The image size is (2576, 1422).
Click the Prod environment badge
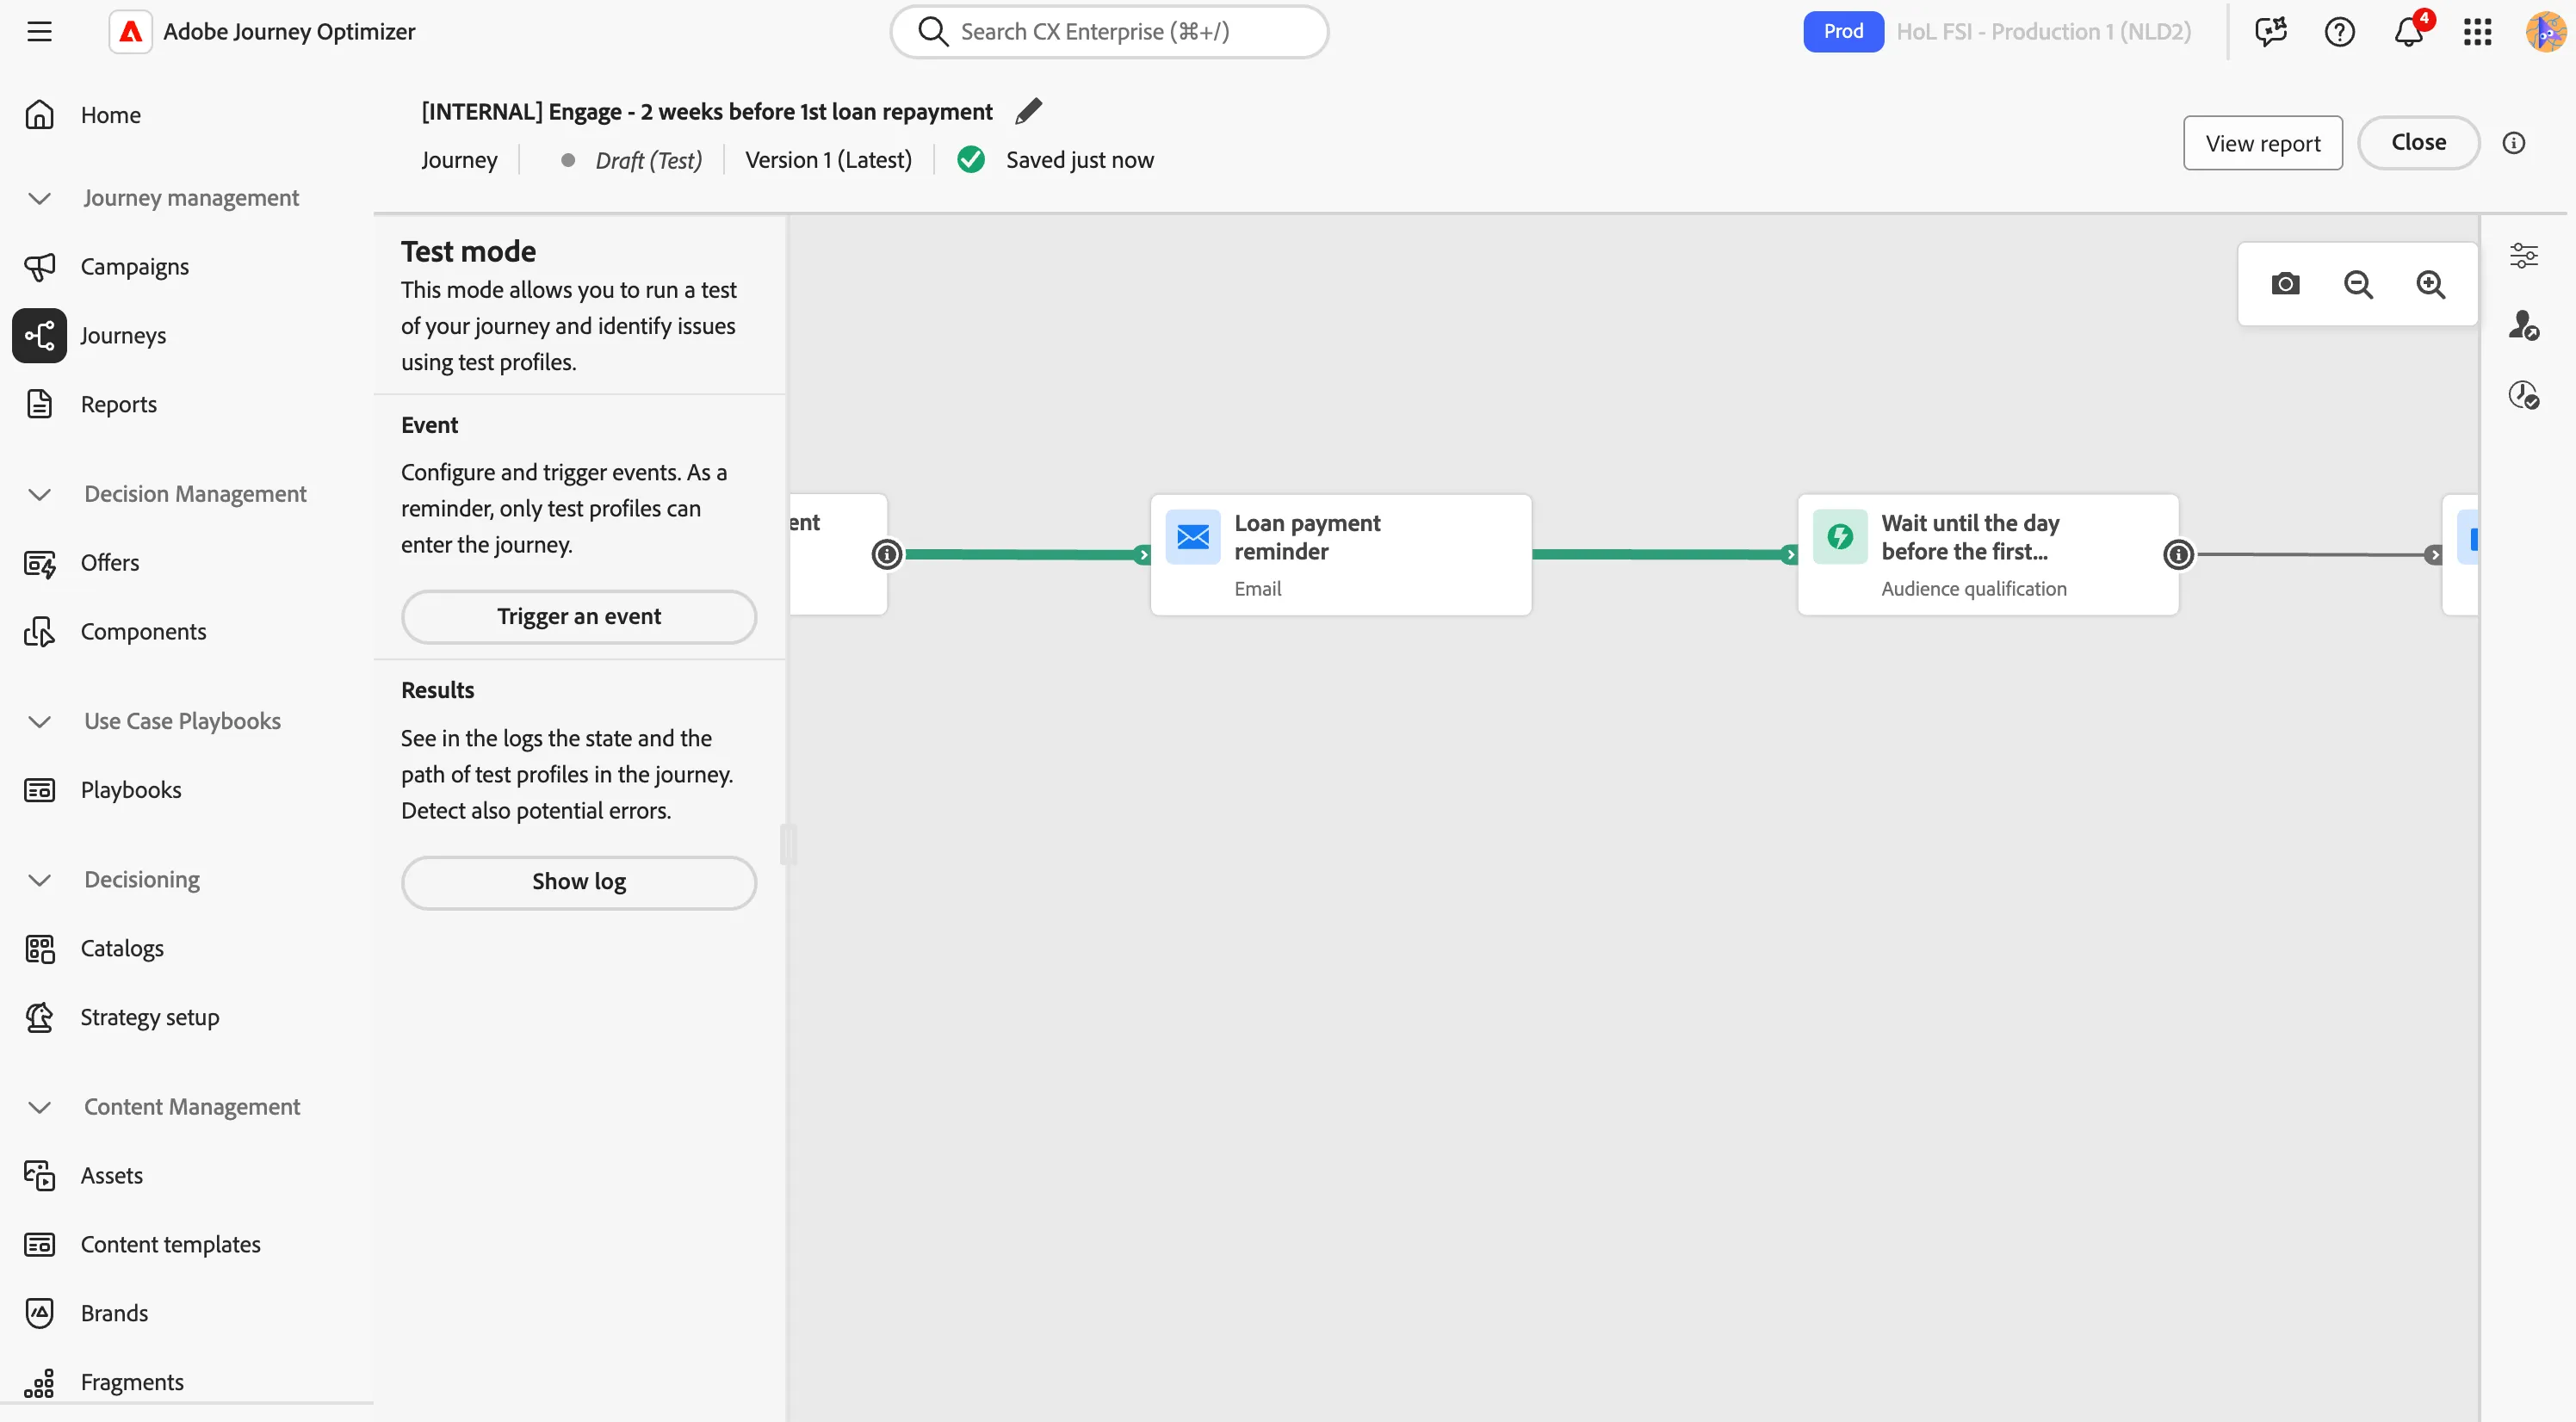click(1843, 31)
